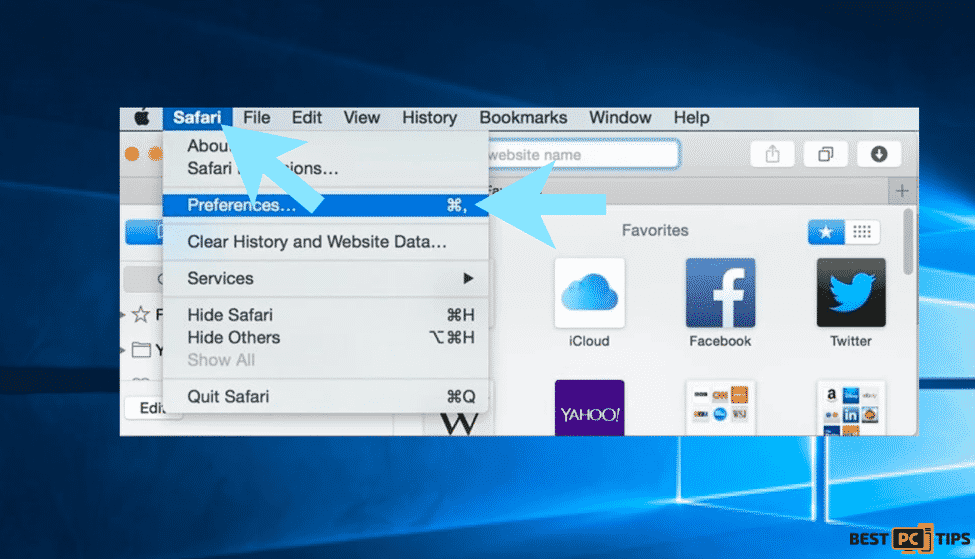Open the Bookmarks menu
The height and width of the screenshot is (559, 975).
(x=524, y=118)
